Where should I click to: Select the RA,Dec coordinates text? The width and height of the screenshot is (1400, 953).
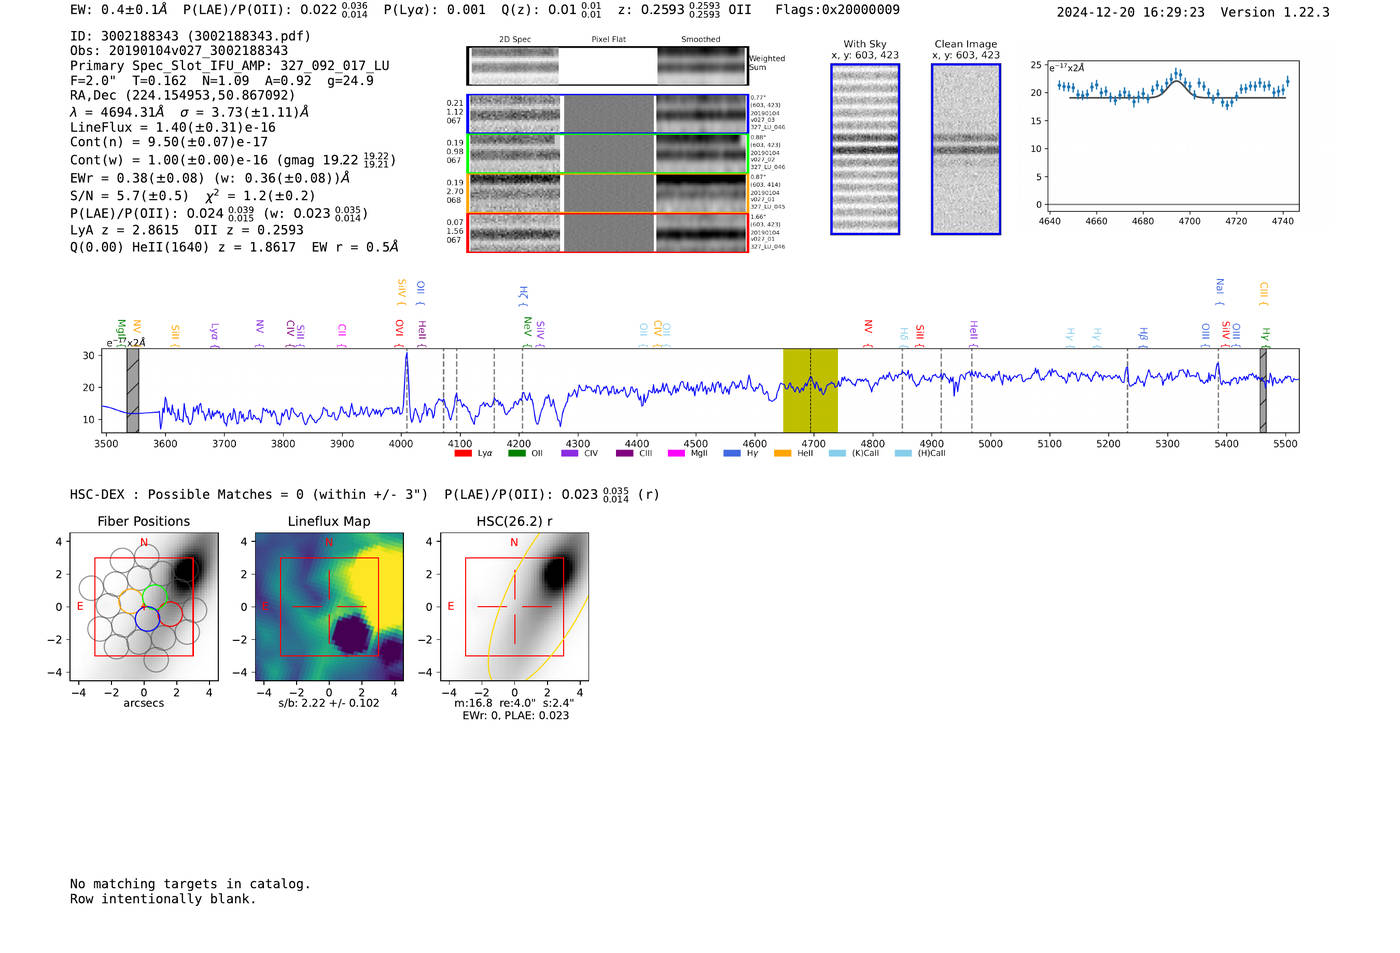pyautogui.click(x=183, y=96)
